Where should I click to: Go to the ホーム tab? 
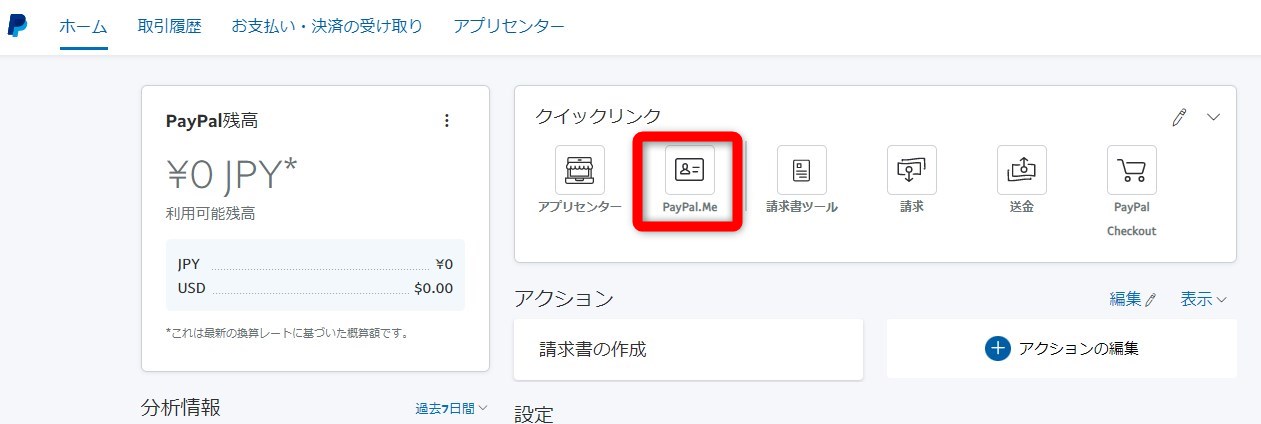[83, 27]
